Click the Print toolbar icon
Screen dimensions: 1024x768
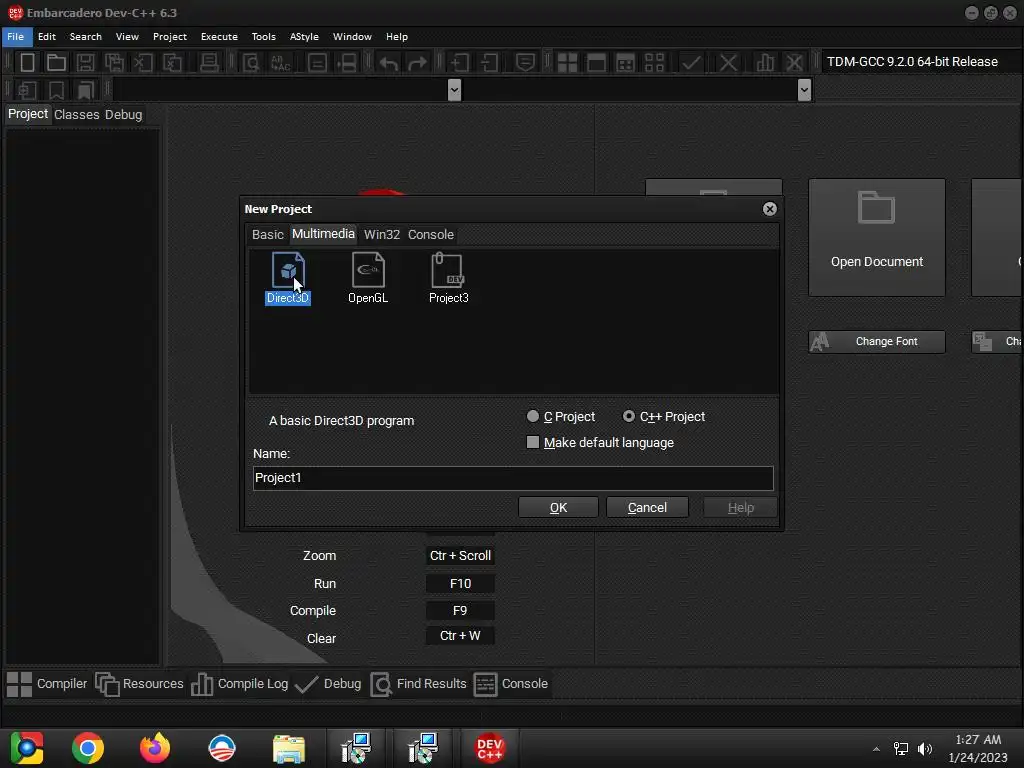coord(209,63)
